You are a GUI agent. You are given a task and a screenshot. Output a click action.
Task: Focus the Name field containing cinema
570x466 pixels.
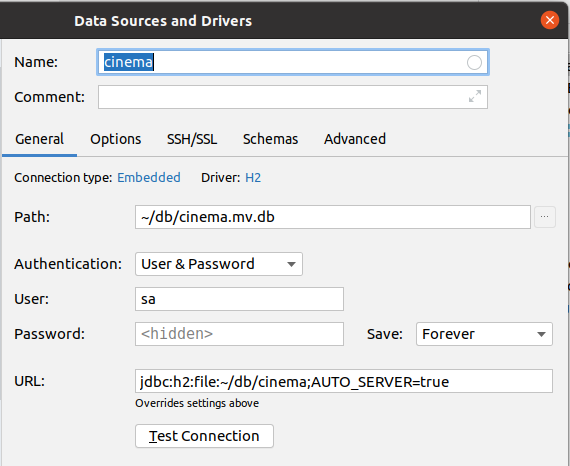click(x=293, y=62)
